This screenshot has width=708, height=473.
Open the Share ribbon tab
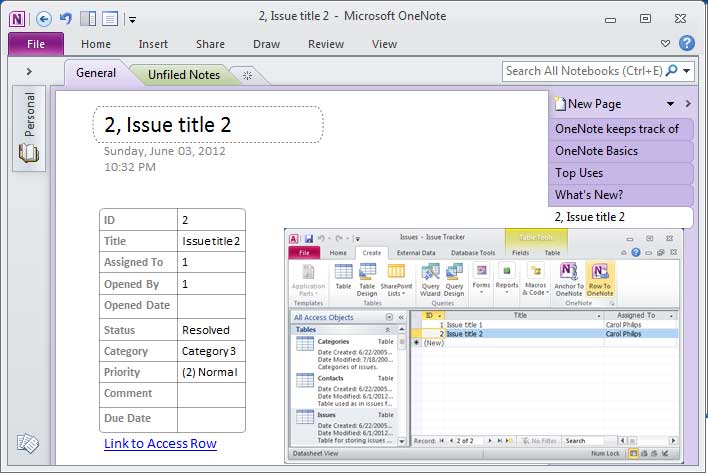210,44
